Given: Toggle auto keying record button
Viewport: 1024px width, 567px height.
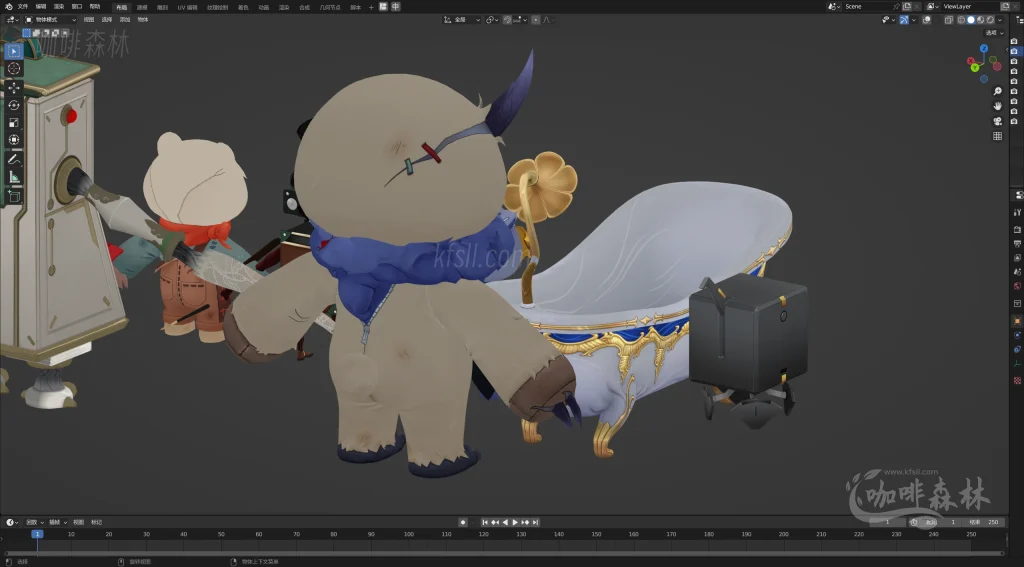Looking at the screenshot, I should click(463, 522).
